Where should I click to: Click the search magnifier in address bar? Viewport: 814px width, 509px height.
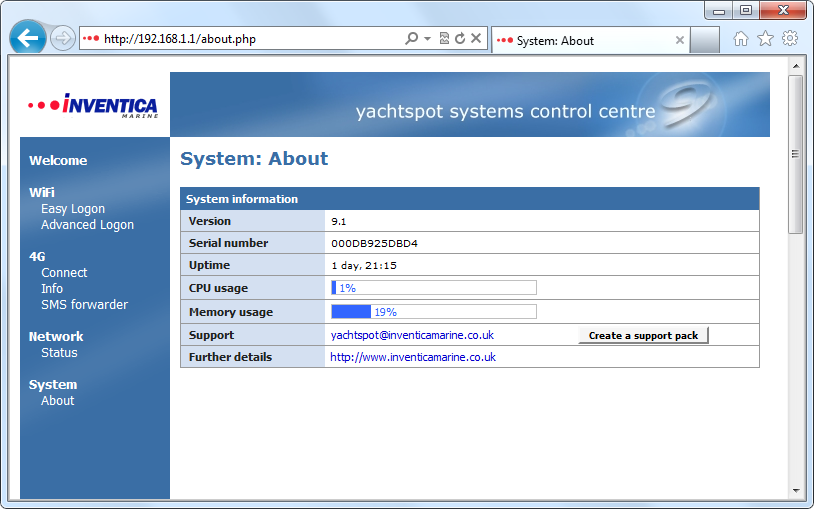click(x=411, y=38)
